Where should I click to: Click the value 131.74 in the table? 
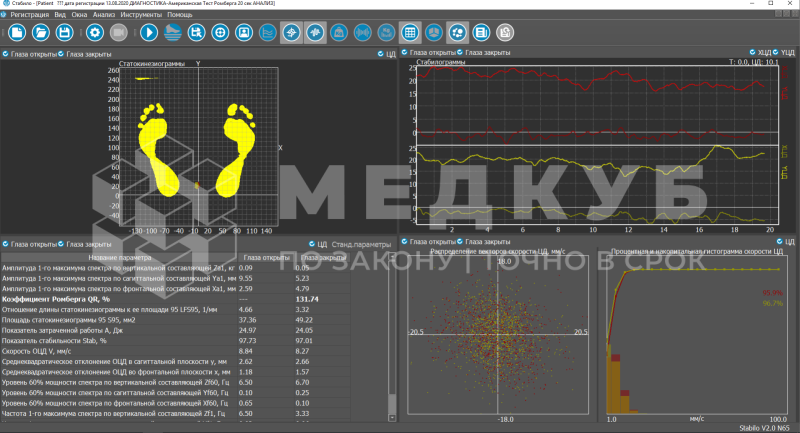[307, 299]
